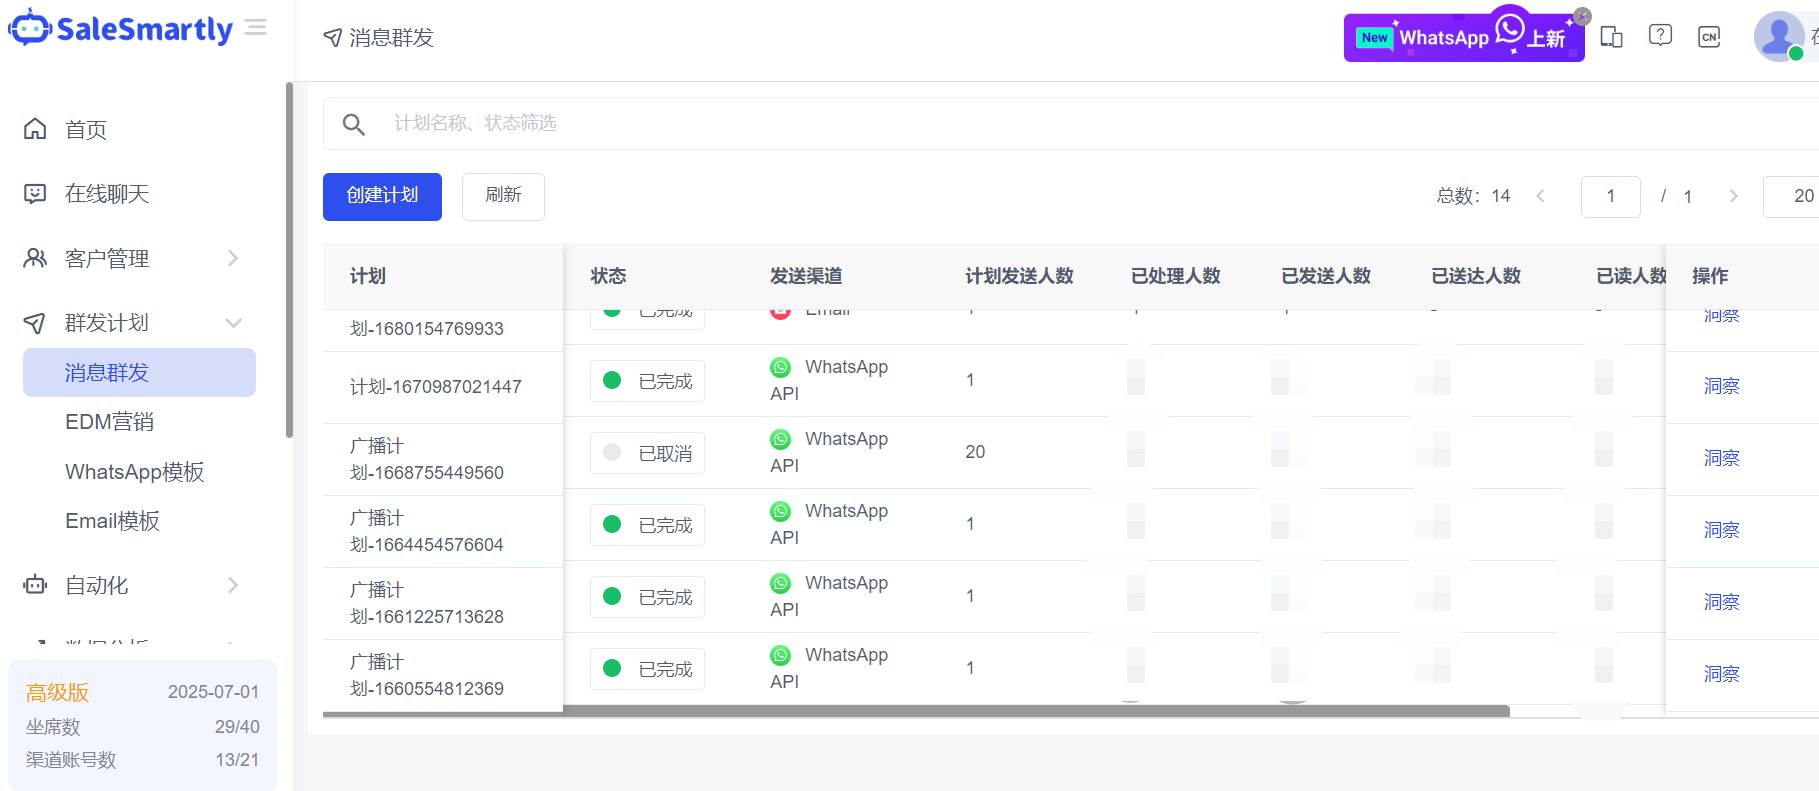Click the SaleSmartly logo
Screen dimensions: 1819x791
click(x=120, y=28)
